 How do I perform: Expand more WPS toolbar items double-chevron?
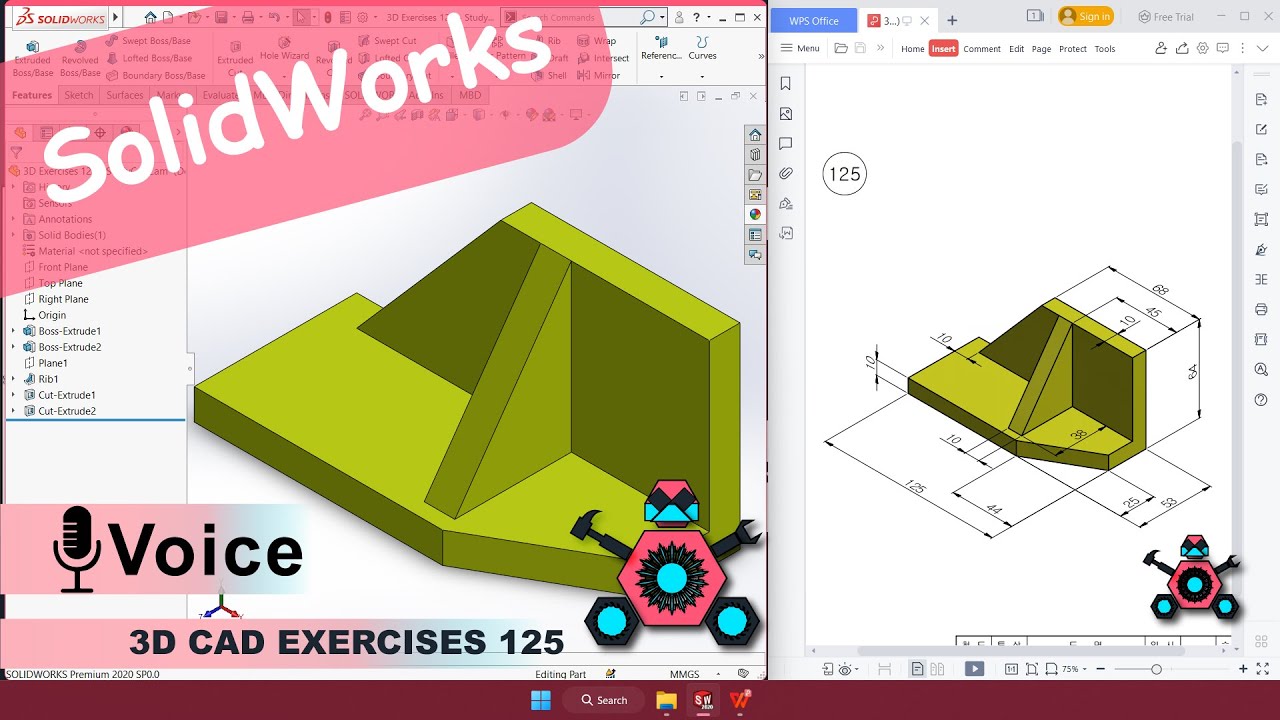click(880, 48)
